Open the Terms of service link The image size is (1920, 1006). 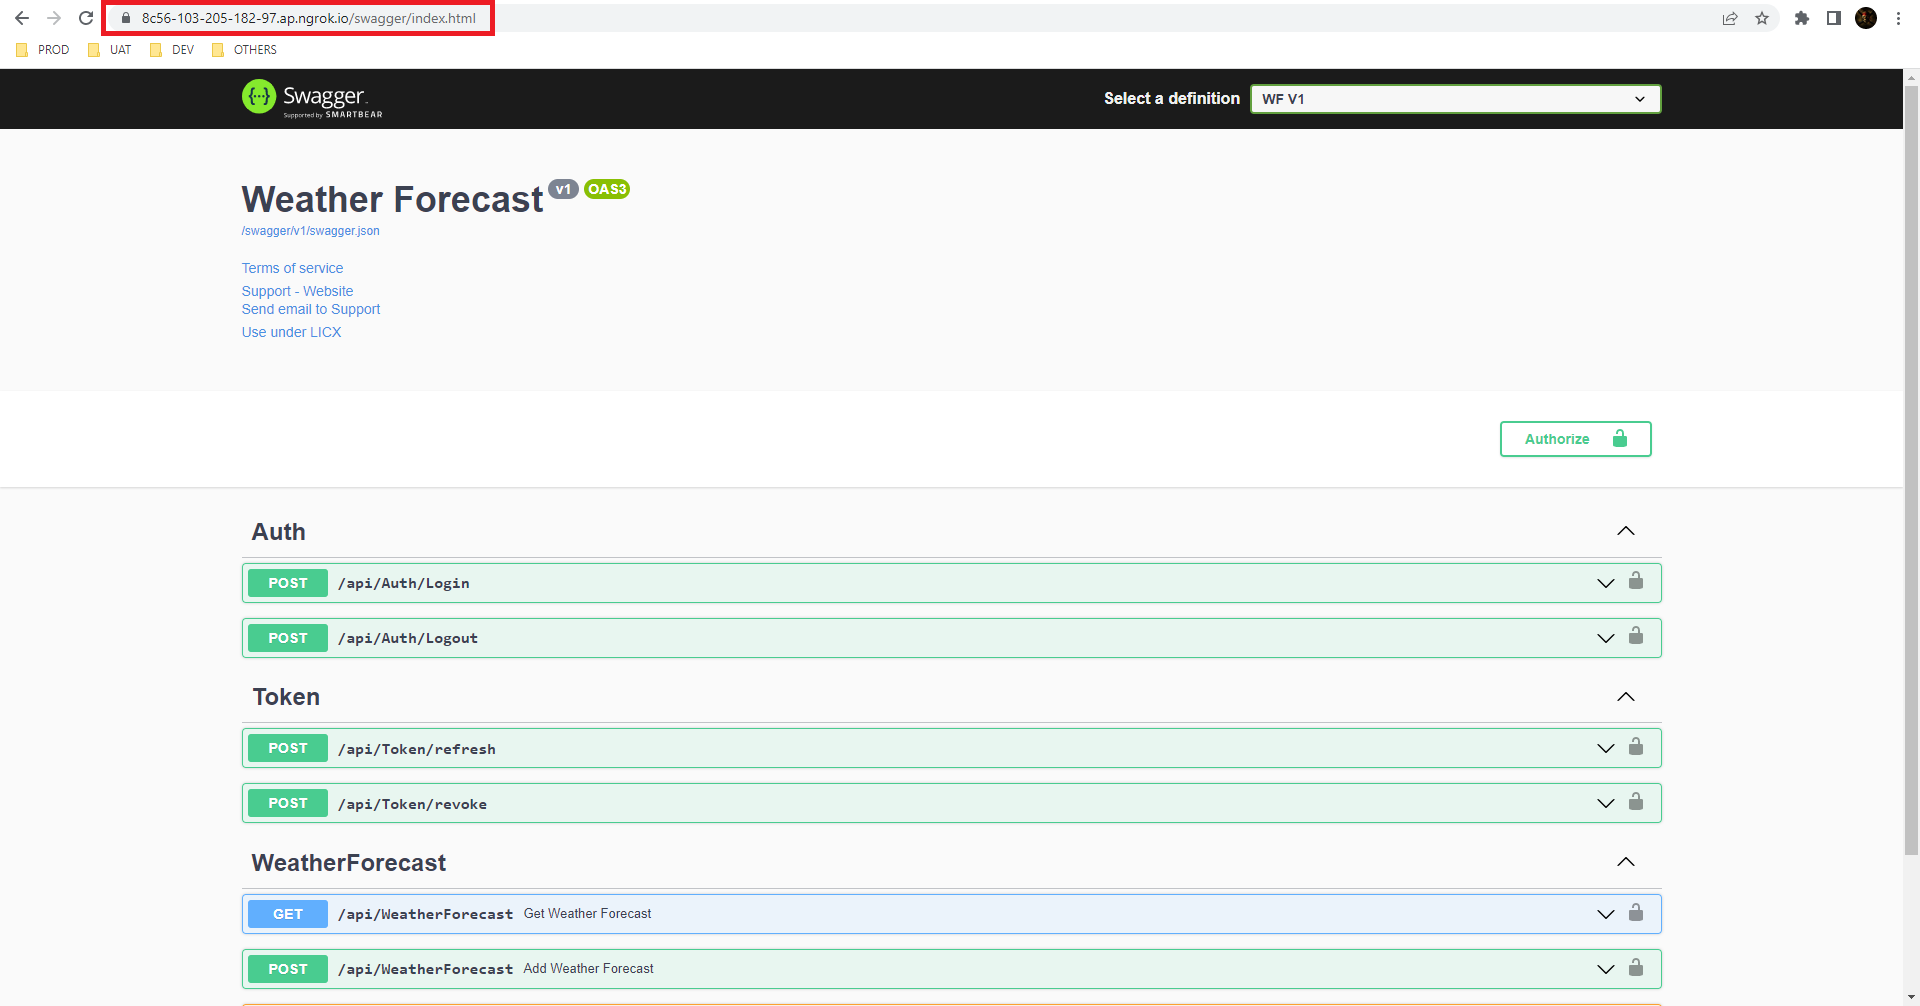tap(292, 268)
